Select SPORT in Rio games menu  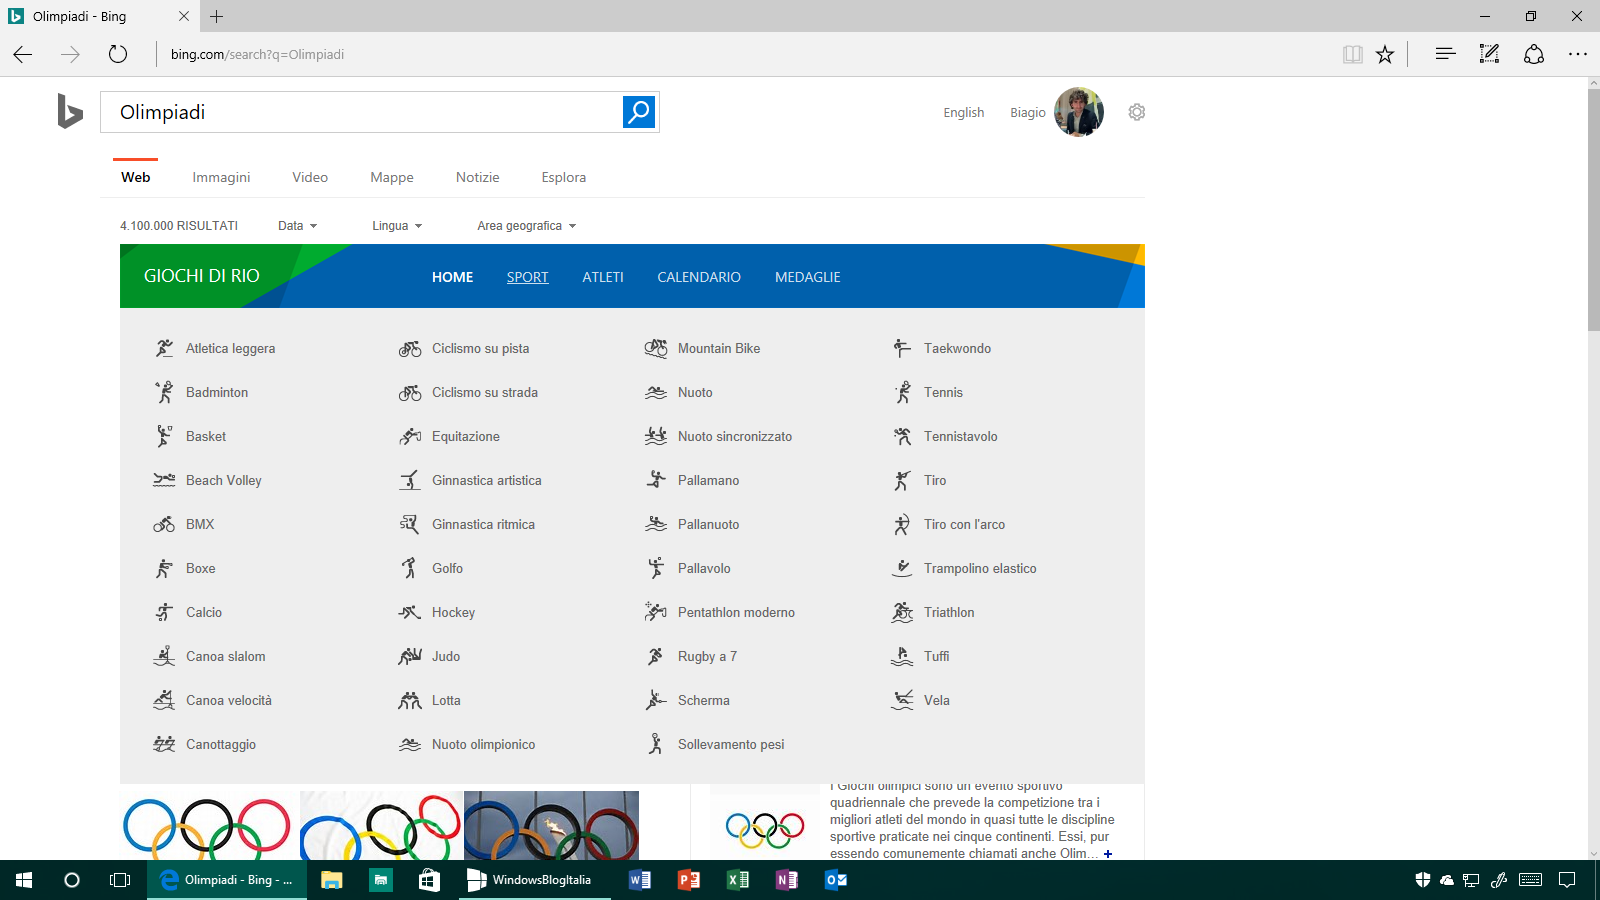click(x=528, y=277)
